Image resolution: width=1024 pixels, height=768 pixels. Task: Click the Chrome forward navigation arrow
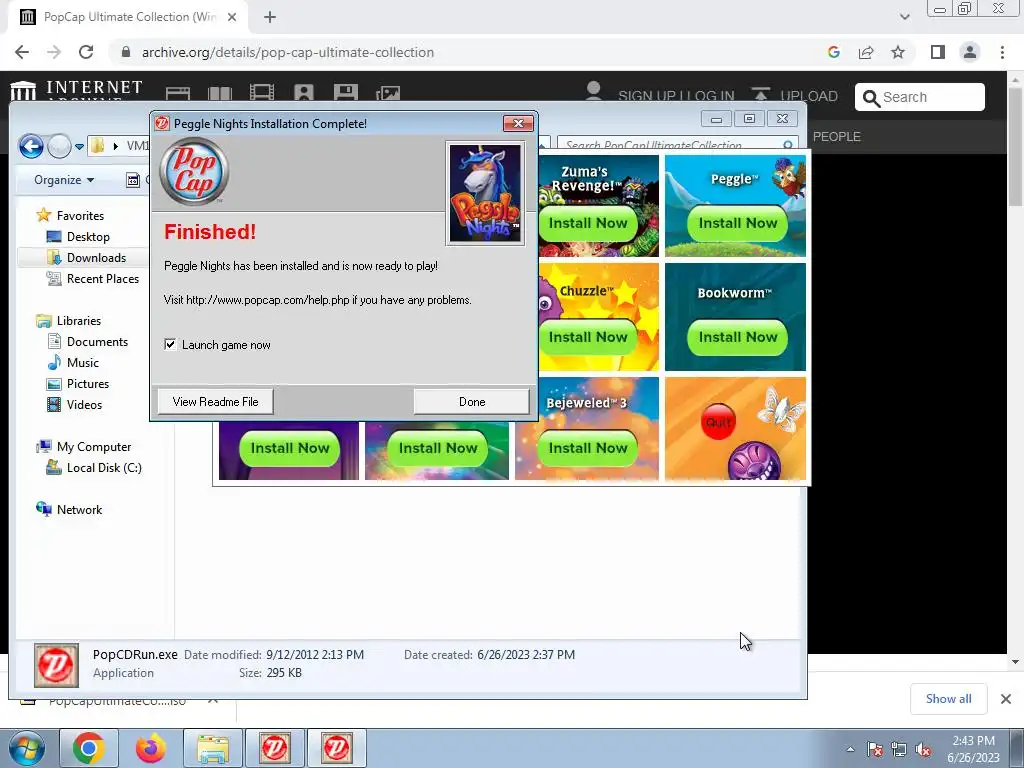(x=54, y=52)
